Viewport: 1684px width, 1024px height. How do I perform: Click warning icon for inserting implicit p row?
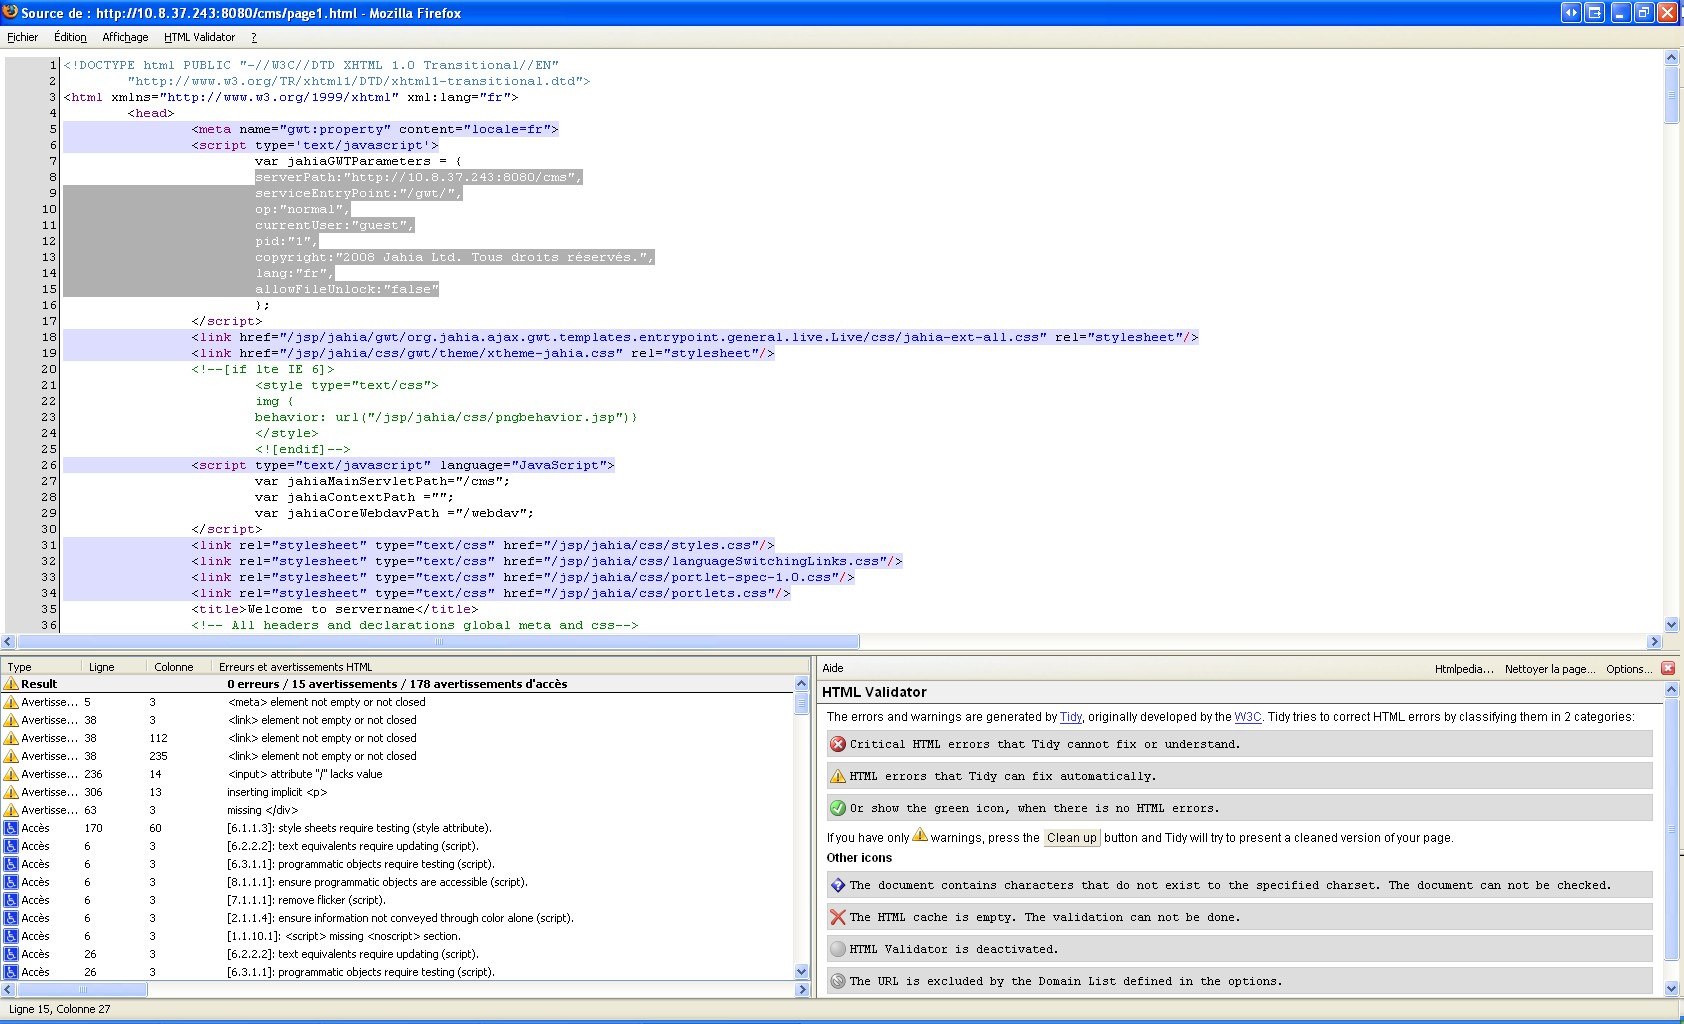pyautogui.click(x=11, y=792)
